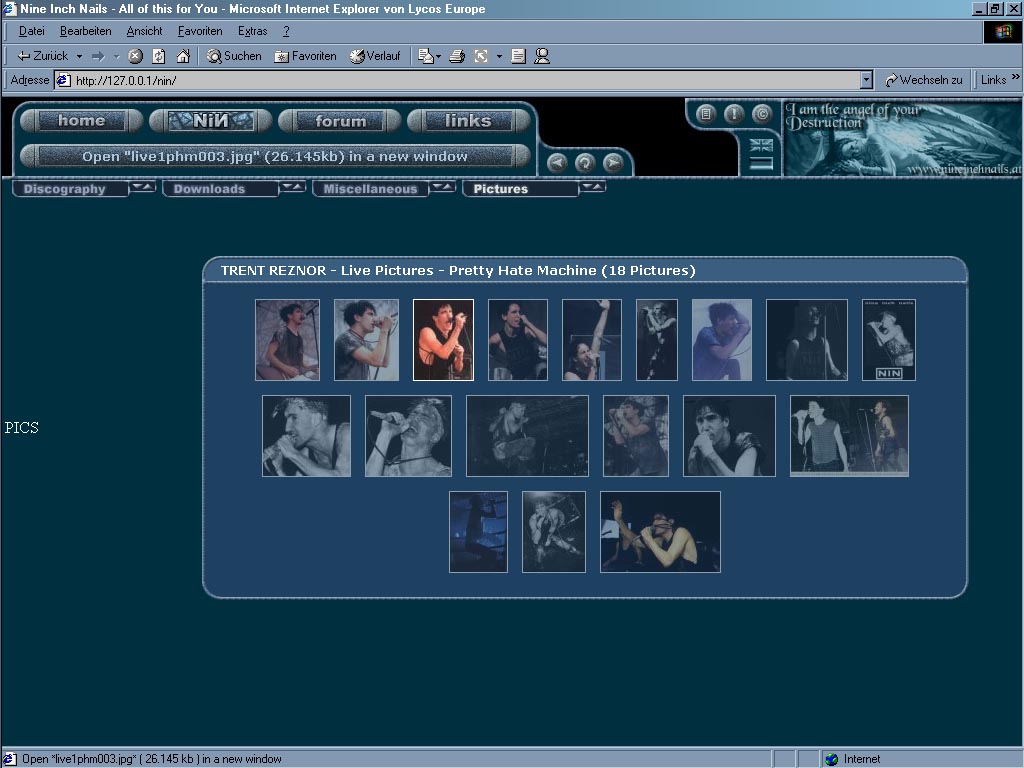Open the Datei menu
The image size is (1024, 768).
(x=31, y=31)
